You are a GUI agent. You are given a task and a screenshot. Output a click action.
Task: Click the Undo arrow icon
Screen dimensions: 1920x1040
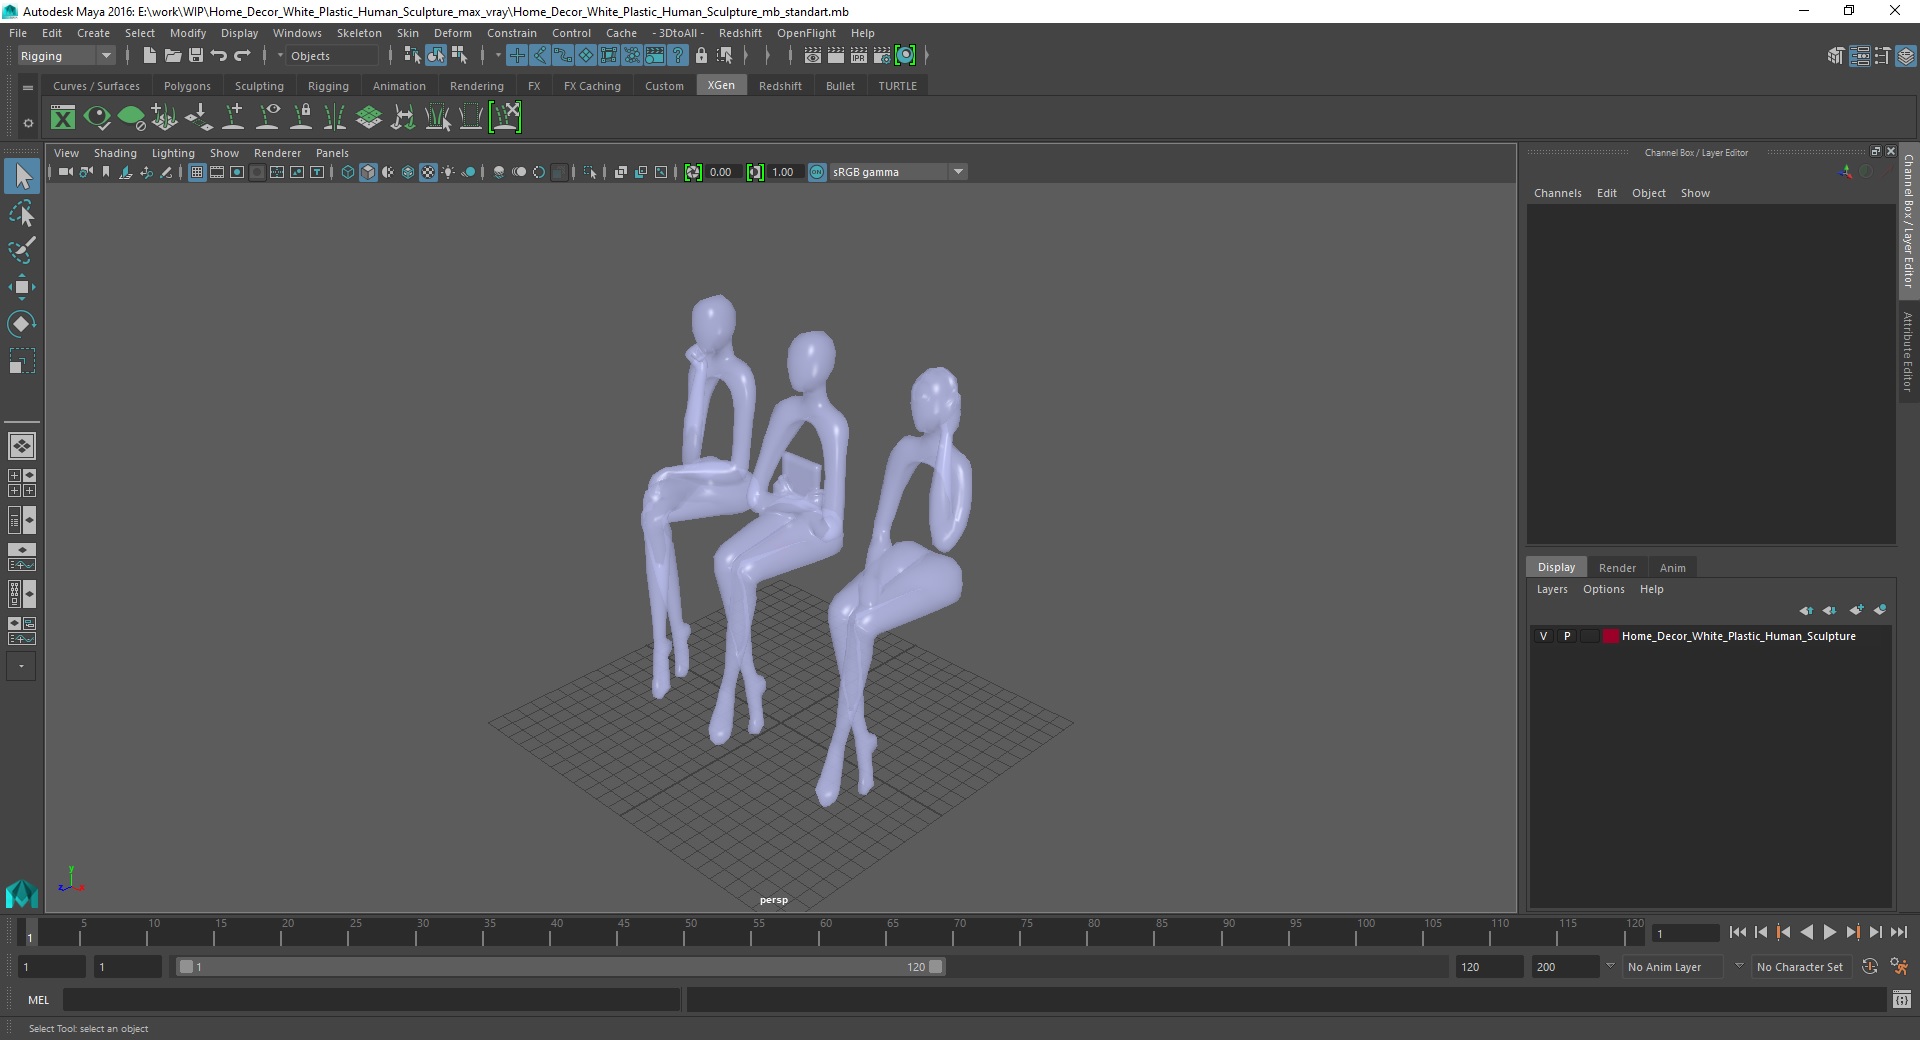[219, 56]
